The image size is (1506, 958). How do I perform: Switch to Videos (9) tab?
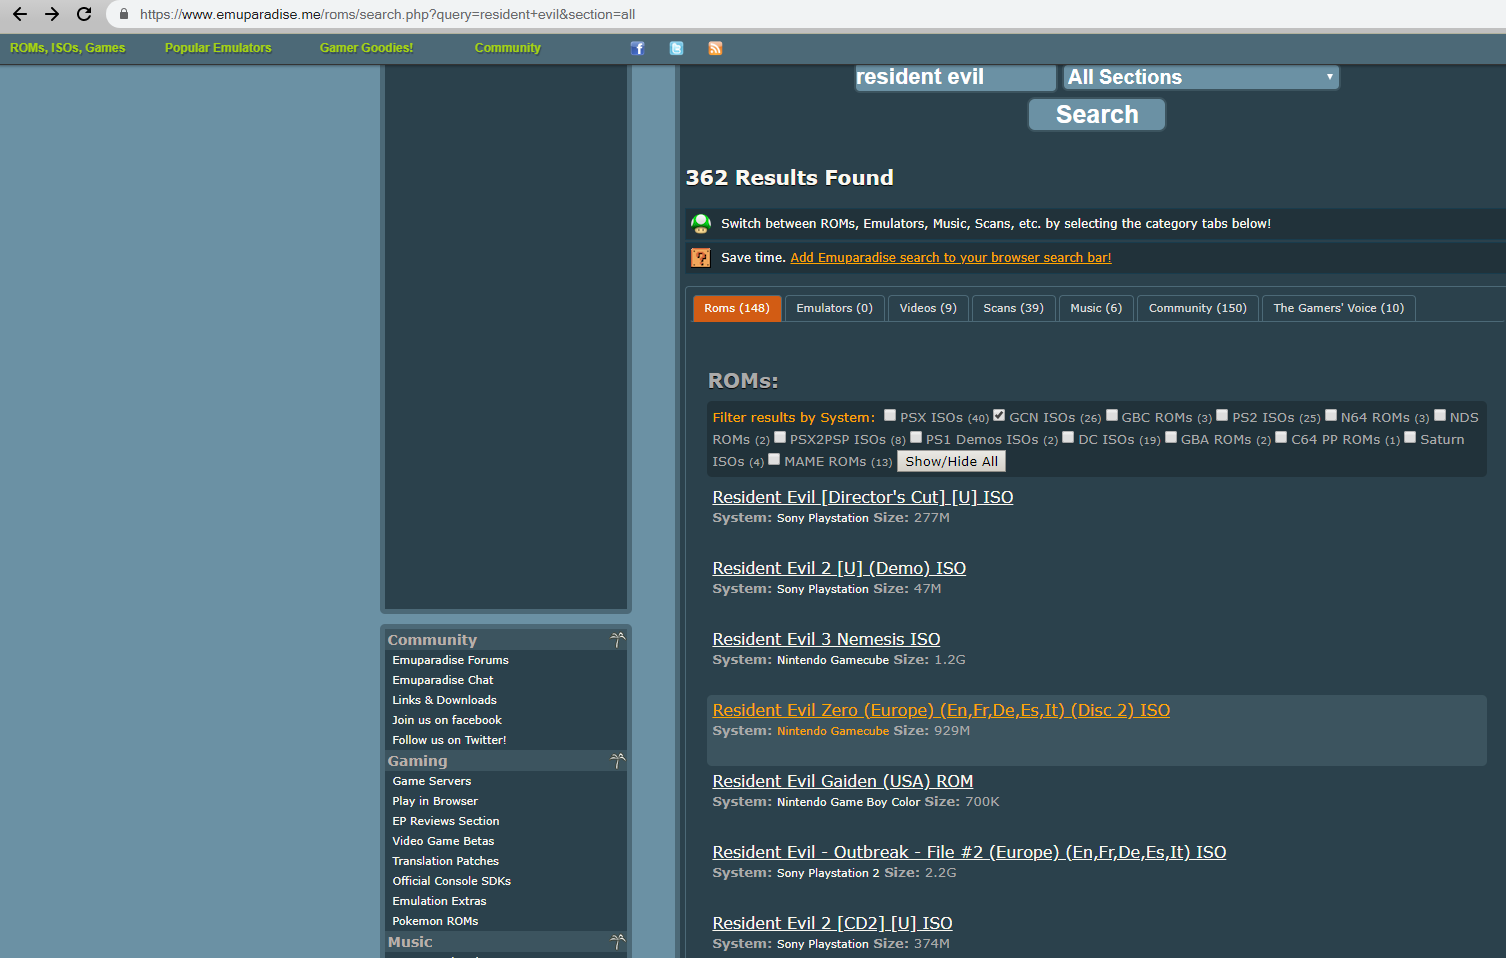(x=928, y=308)
